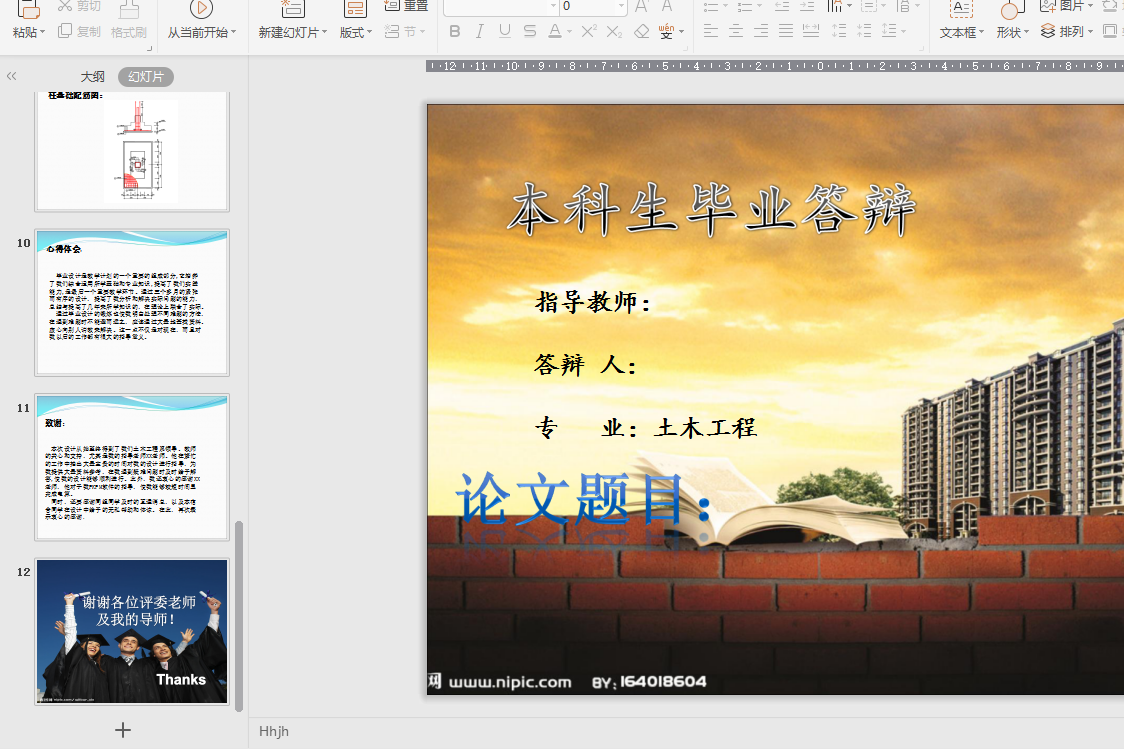The height and width of the screenshot is (749, 1124).
Task: Click the Layout (版式) icon
Action: (x=355, y=9)
